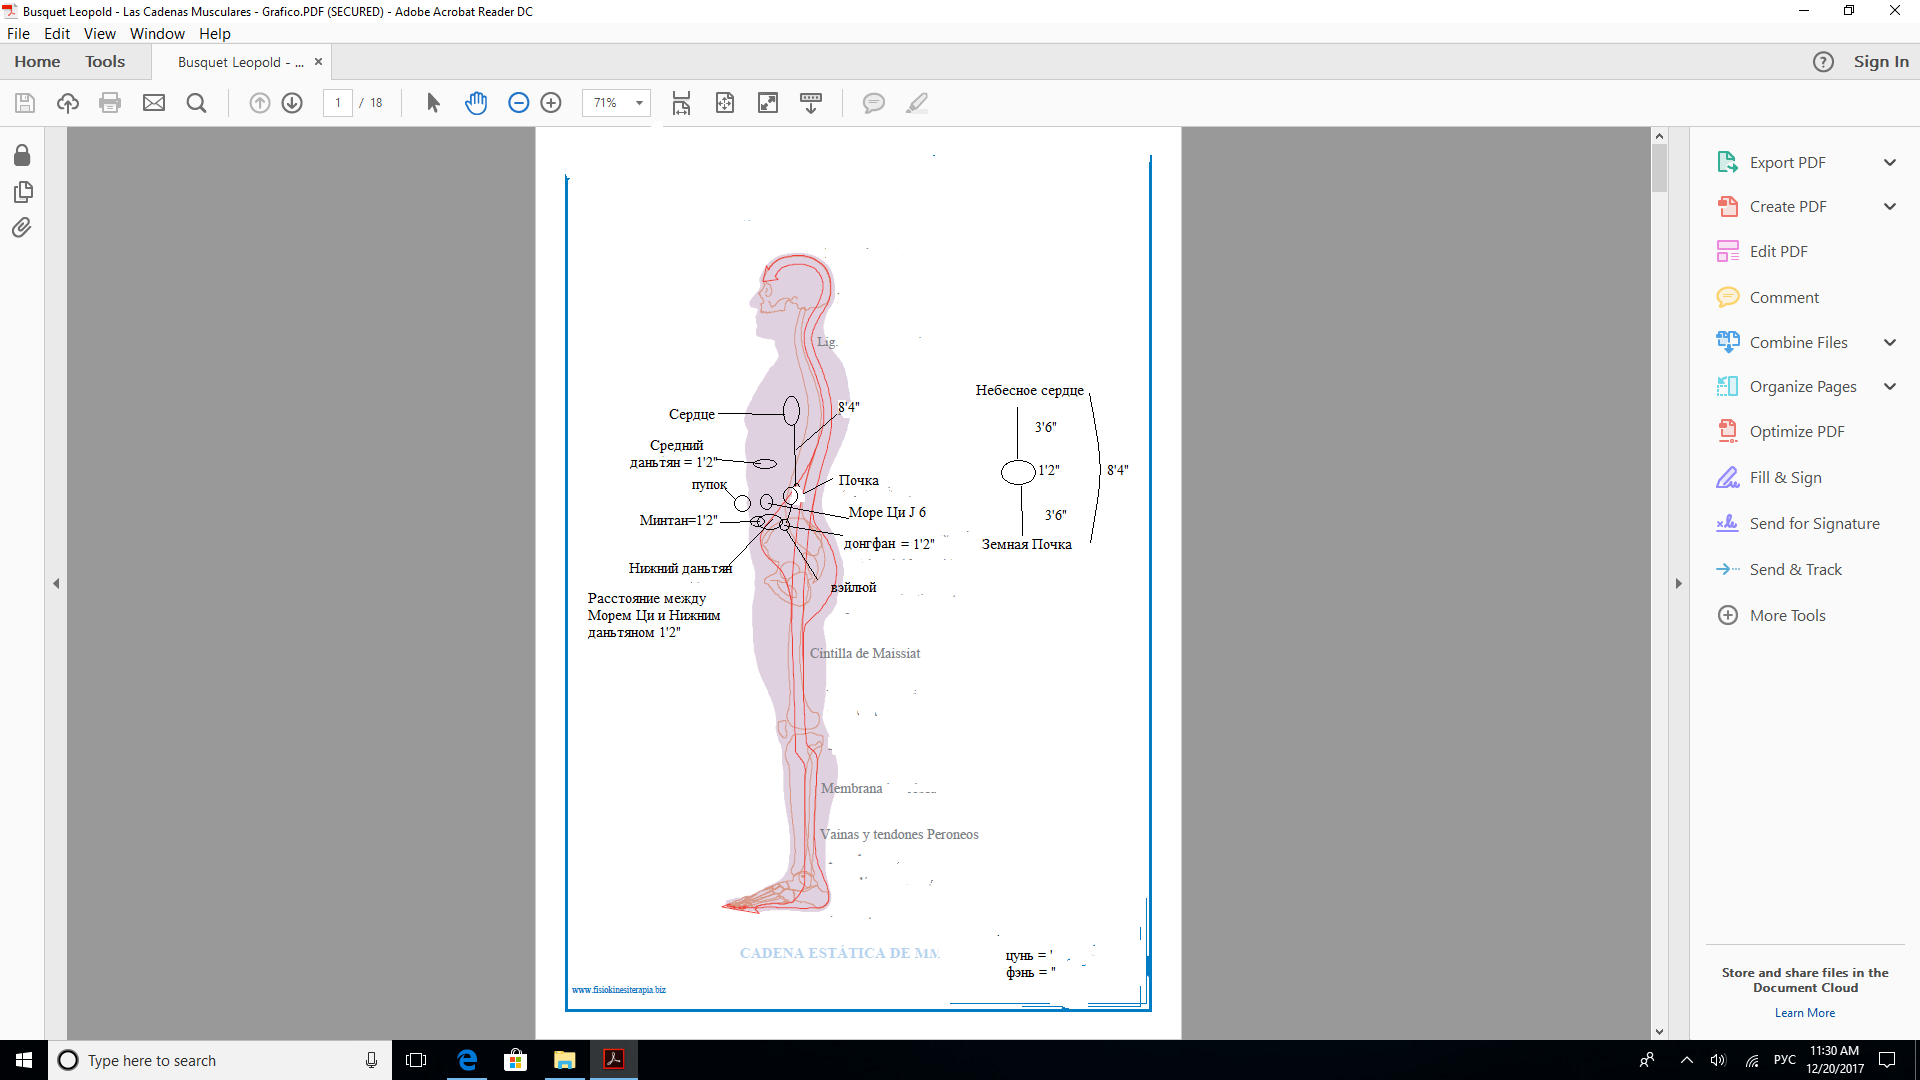Open attachments paperclip panel
The width and height of the screenshot is (1920, 1080).
[22, 228]
